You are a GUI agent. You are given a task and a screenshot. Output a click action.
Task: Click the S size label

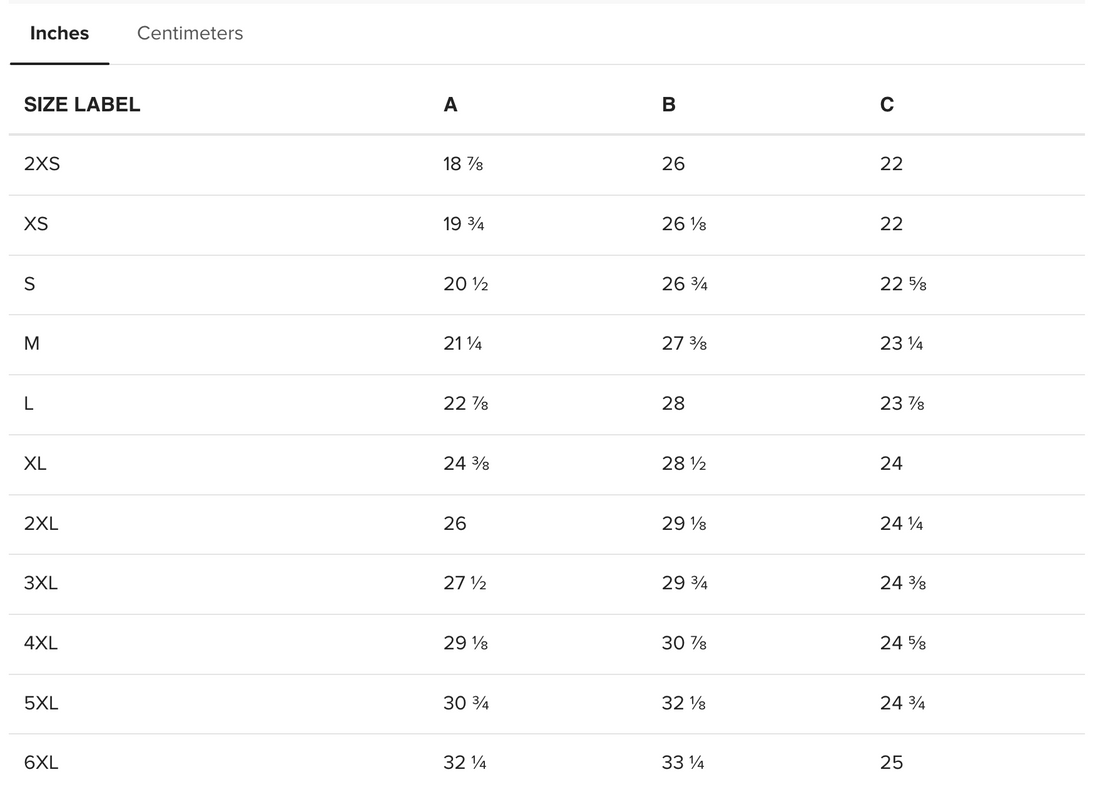30,284
